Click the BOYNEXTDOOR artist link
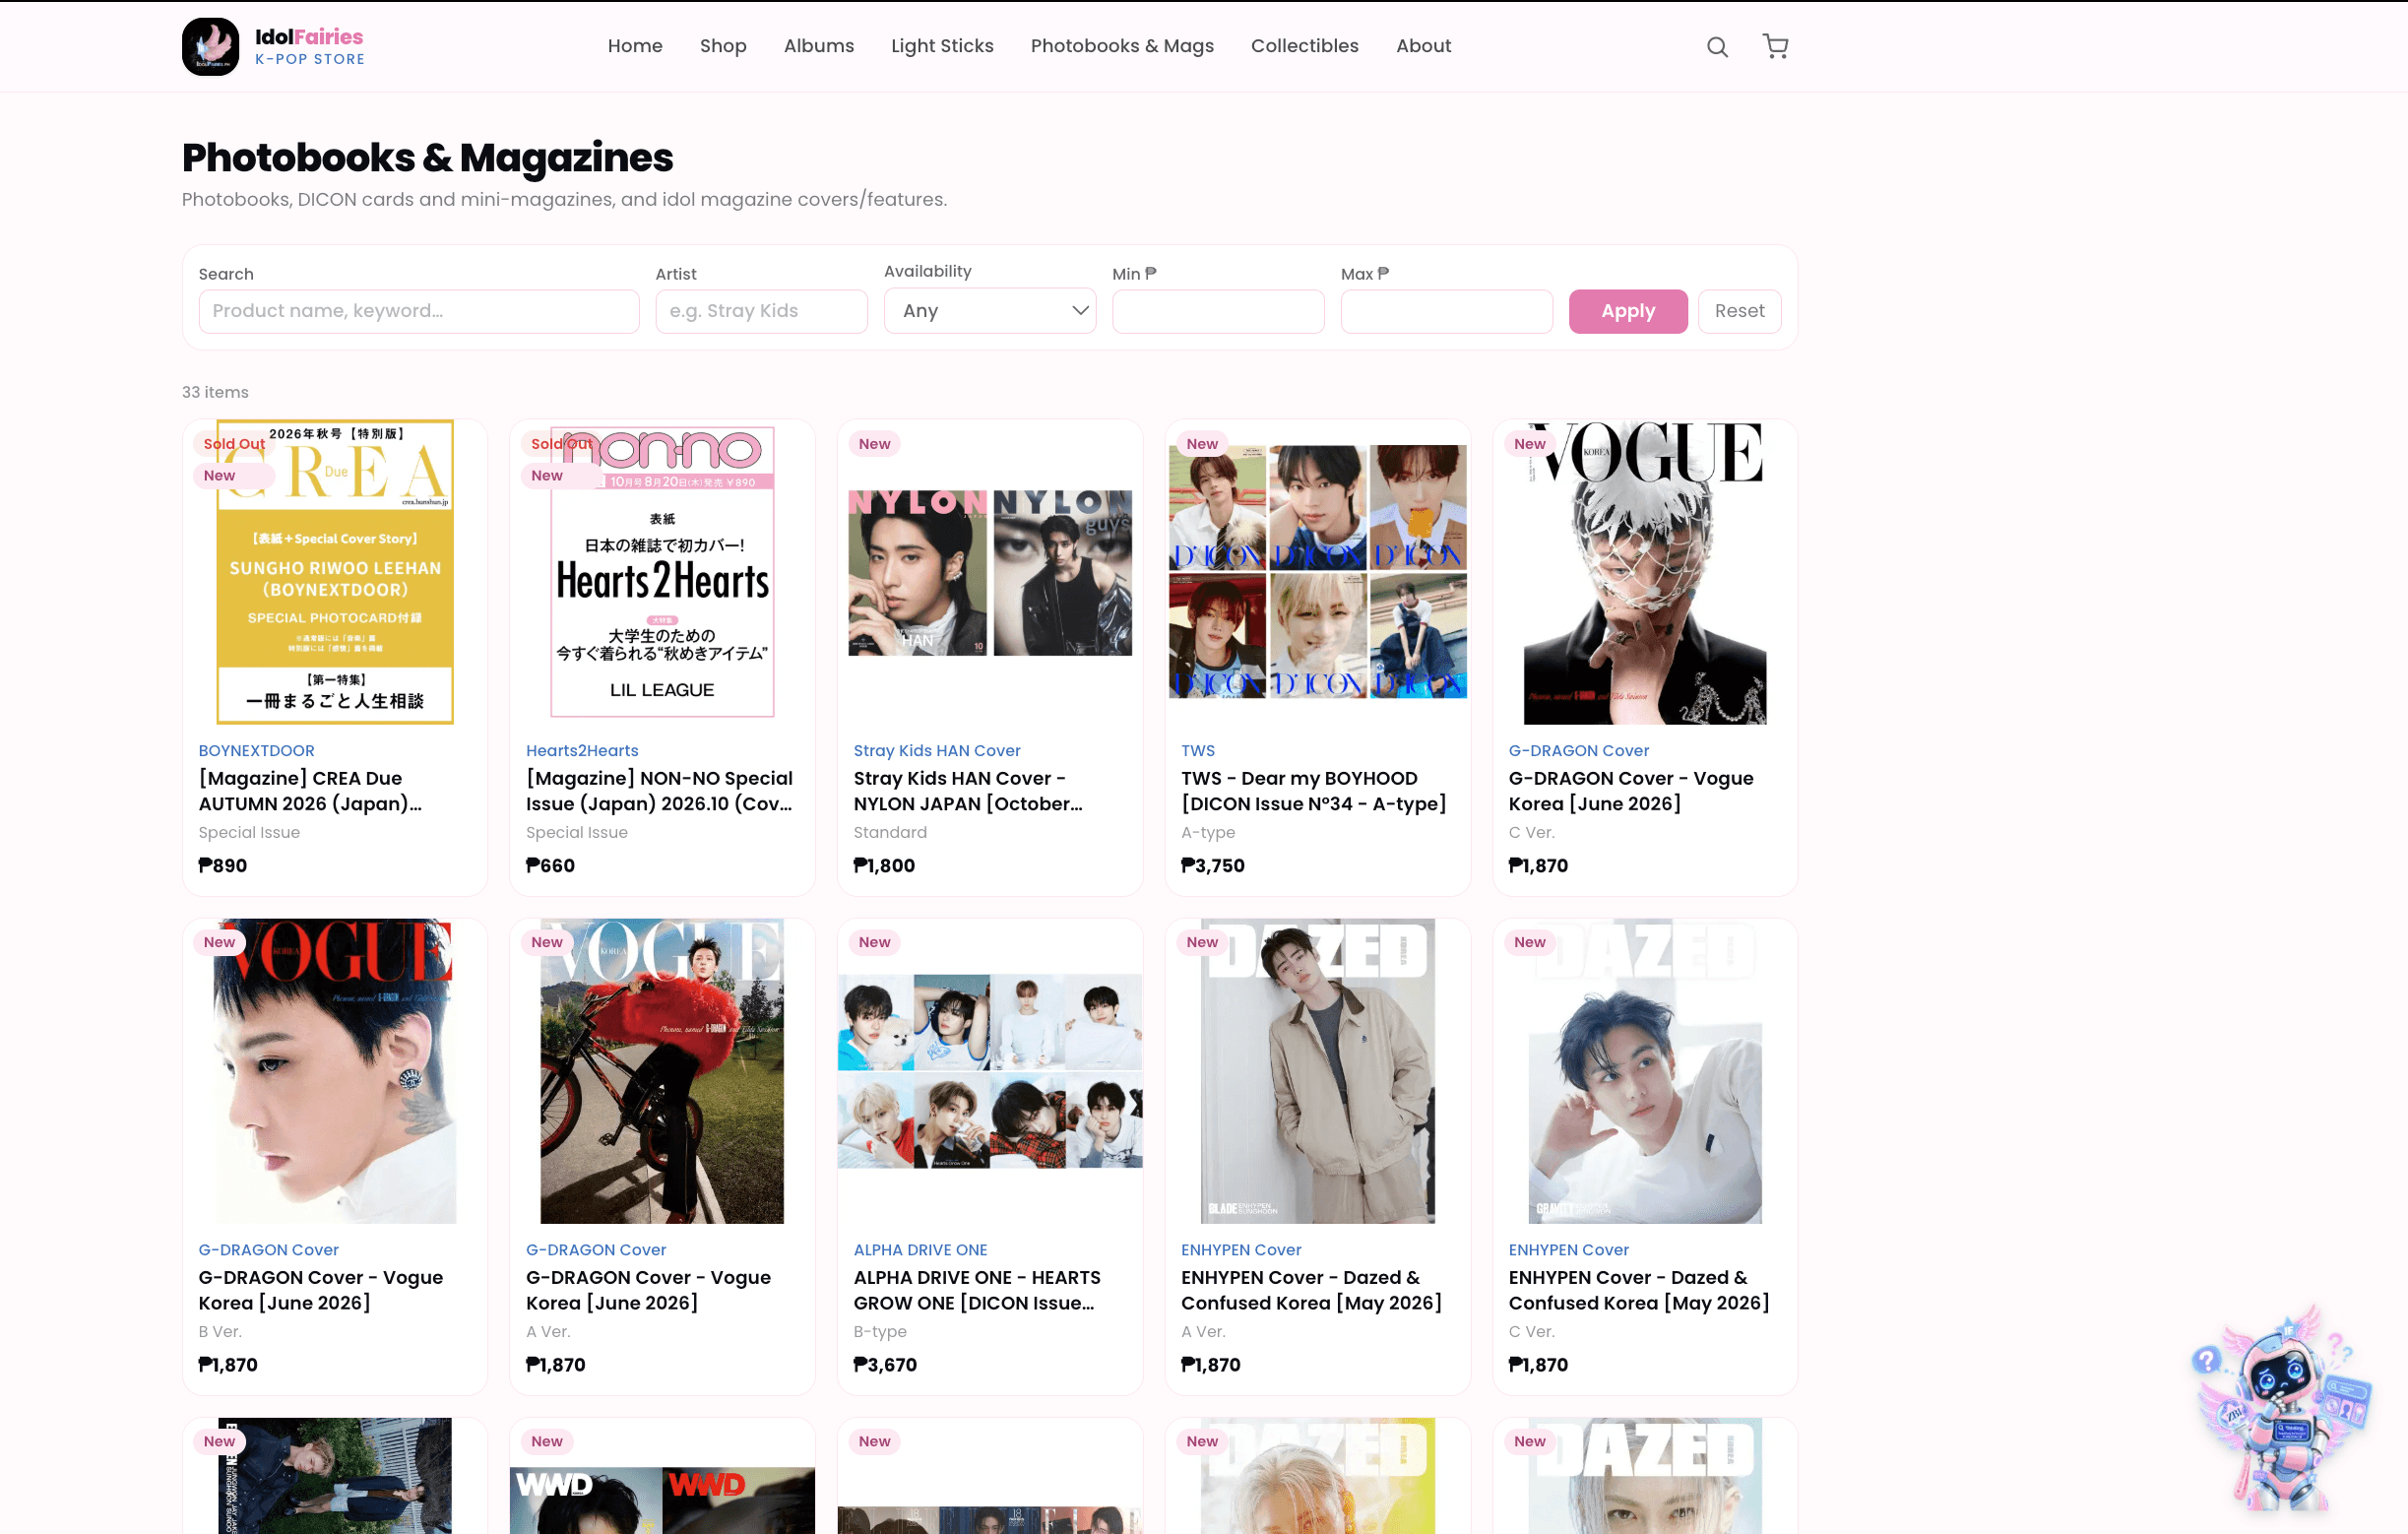Image resolution: width=2408 pixels, height=1534 pixels. (x=256, y=750)
